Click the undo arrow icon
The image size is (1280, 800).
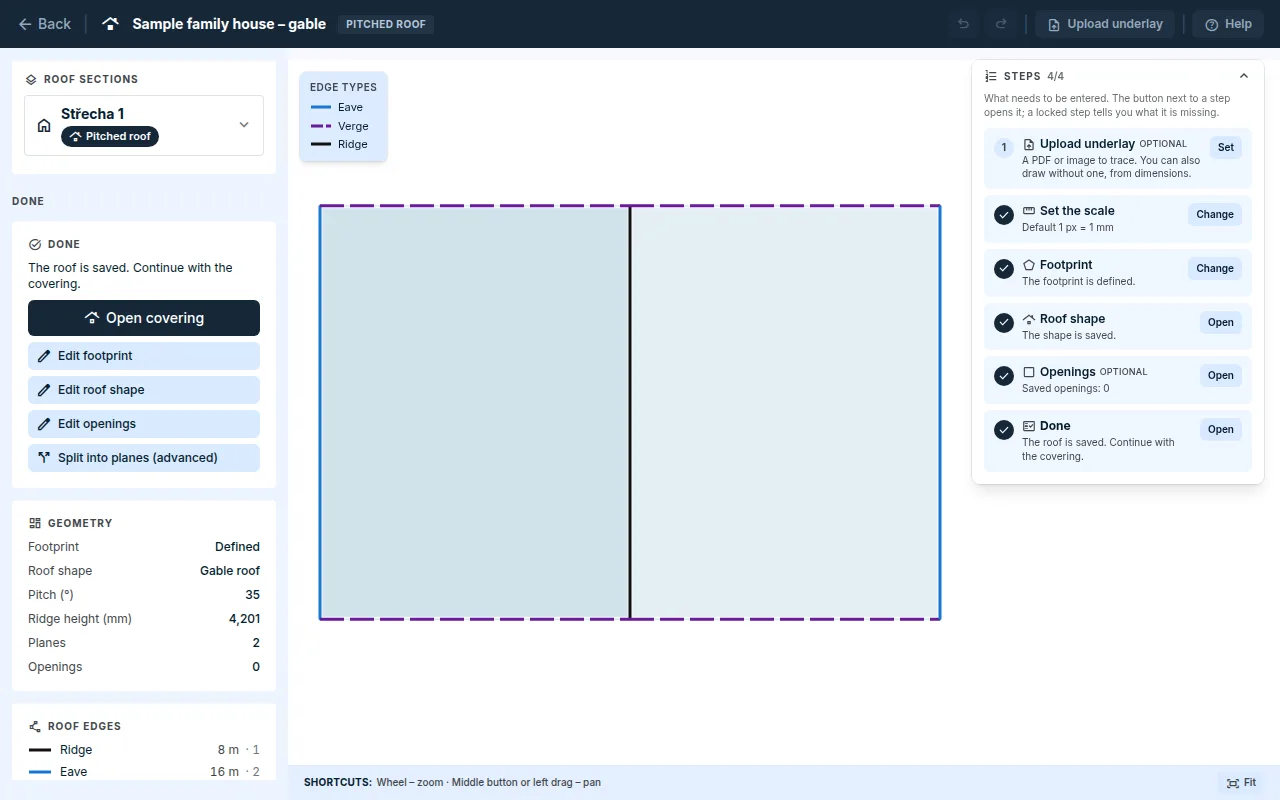pos(964,24)
